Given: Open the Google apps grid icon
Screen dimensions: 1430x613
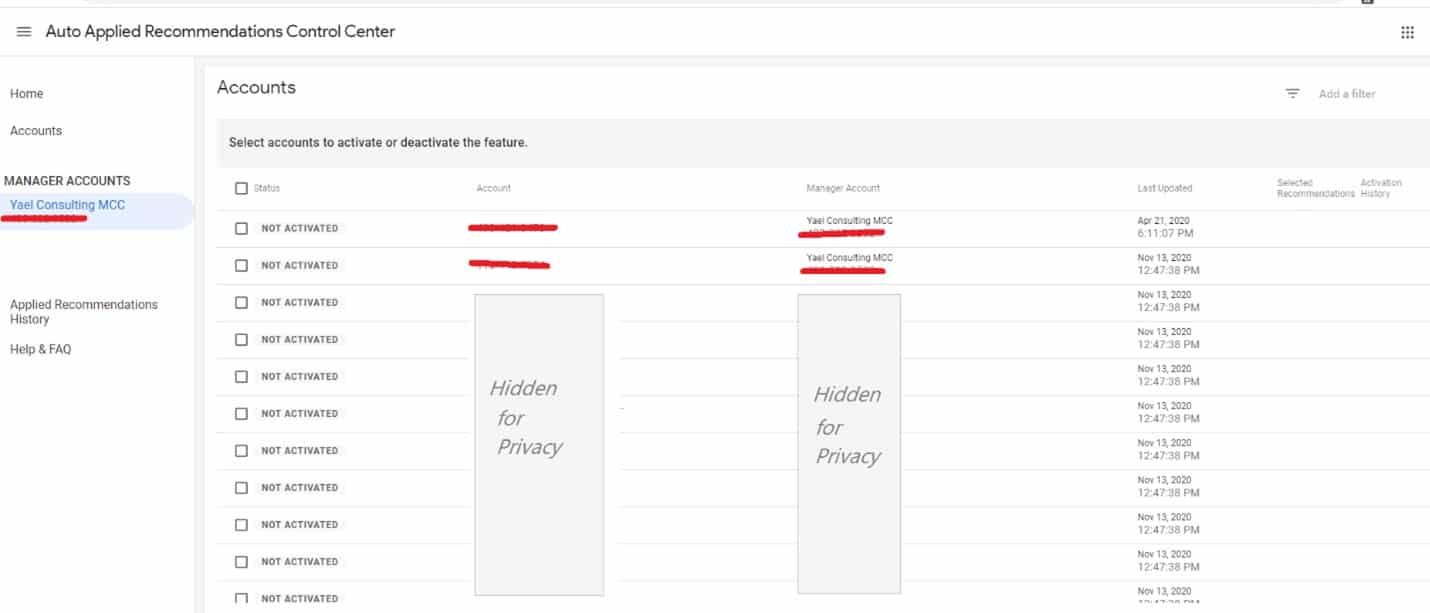Looking at the screenshot, I should 1407,32.
